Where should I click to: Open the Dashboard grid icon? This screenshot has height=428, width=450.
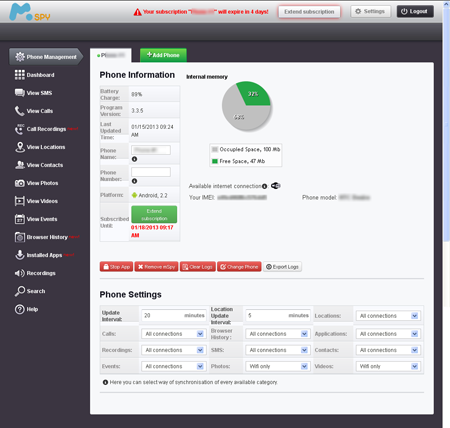coord(20,75)
